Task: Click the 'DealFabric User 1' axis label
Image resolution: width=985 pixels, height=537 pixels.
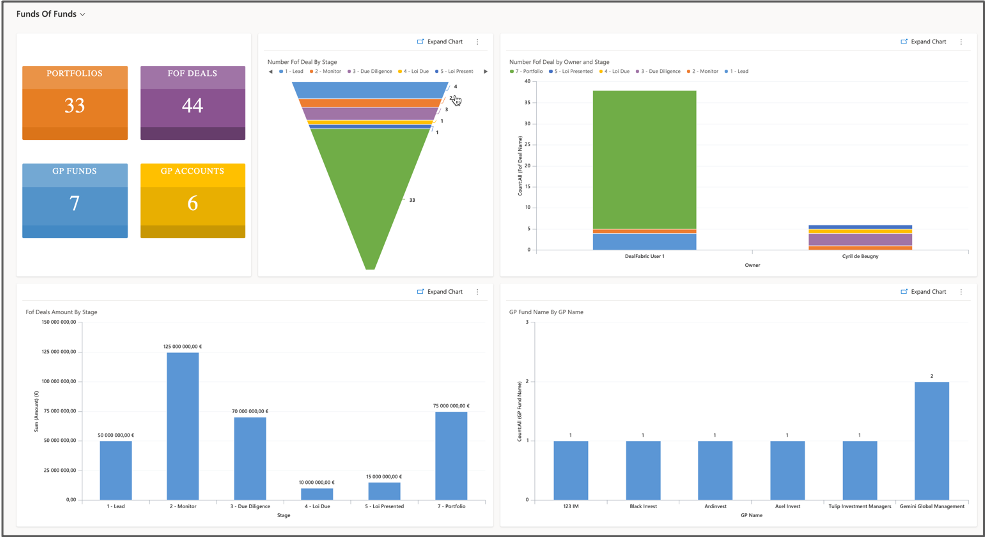Action: (645, 256)
